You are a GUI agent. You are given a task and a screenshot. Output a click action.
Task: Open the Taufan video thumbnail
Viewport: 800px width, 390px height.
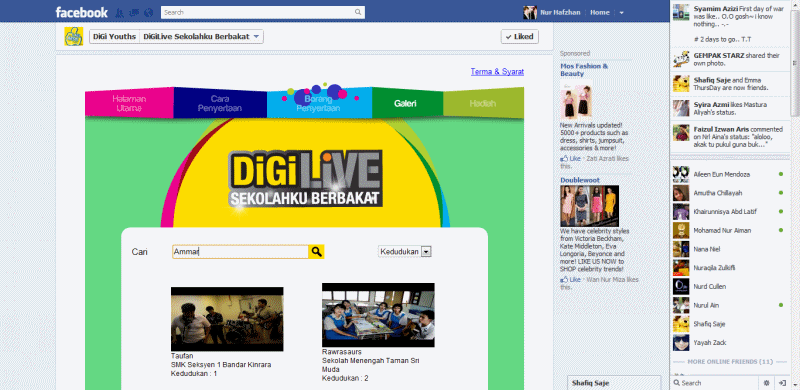click(227, 319)
